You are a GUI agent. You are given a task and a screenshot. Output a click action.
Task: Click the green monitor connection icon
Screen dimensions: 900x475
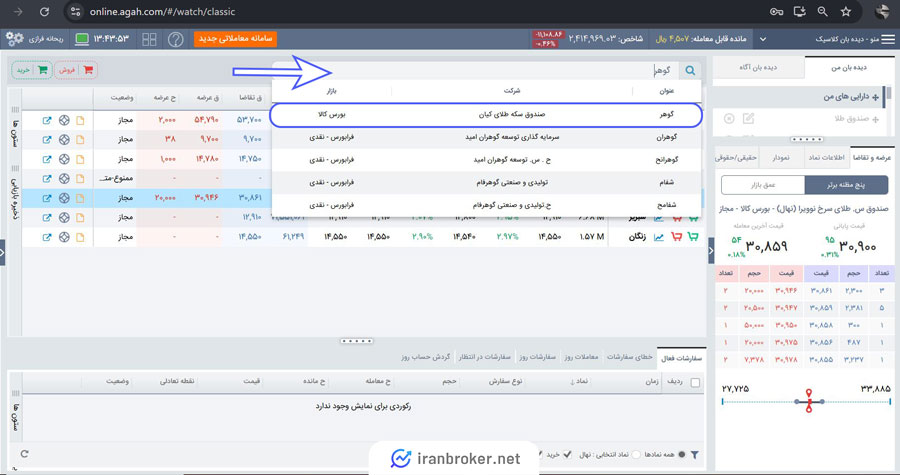(x=82, y=39)
